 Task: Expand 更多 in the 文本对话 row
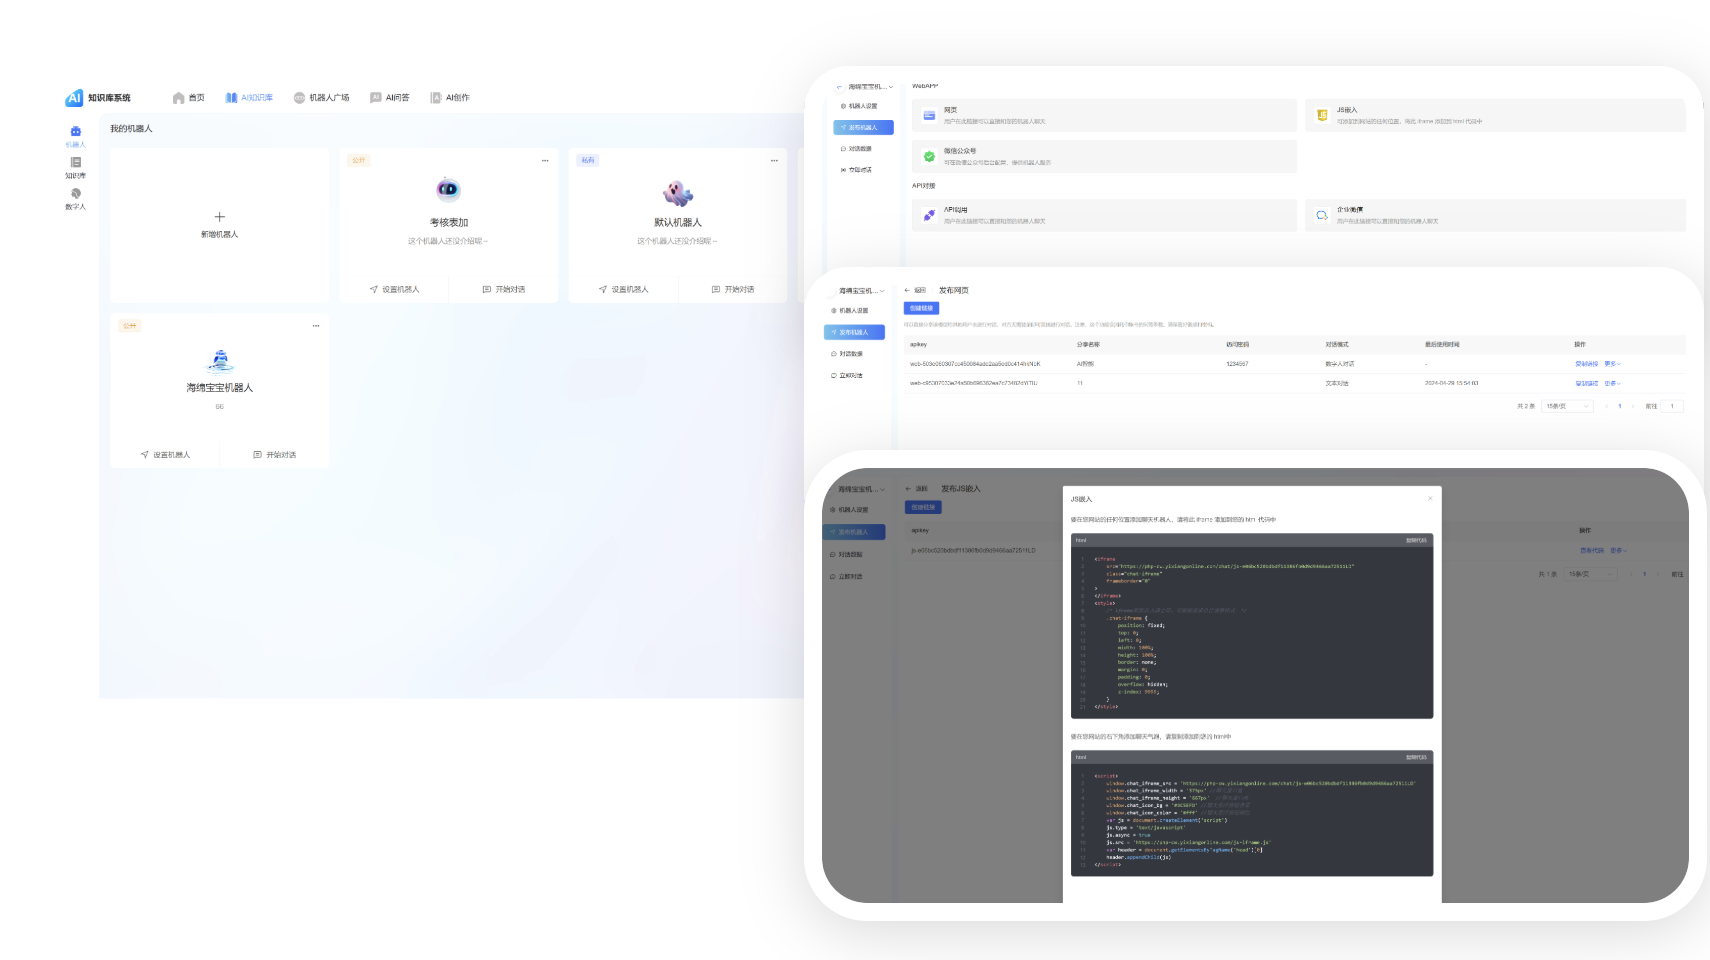click(1612, 383)
